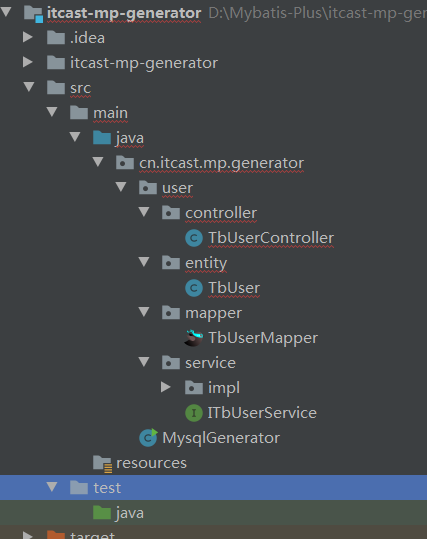Select the entity package label
Viewport: 427px width, 539px height.
coord(206,263)
